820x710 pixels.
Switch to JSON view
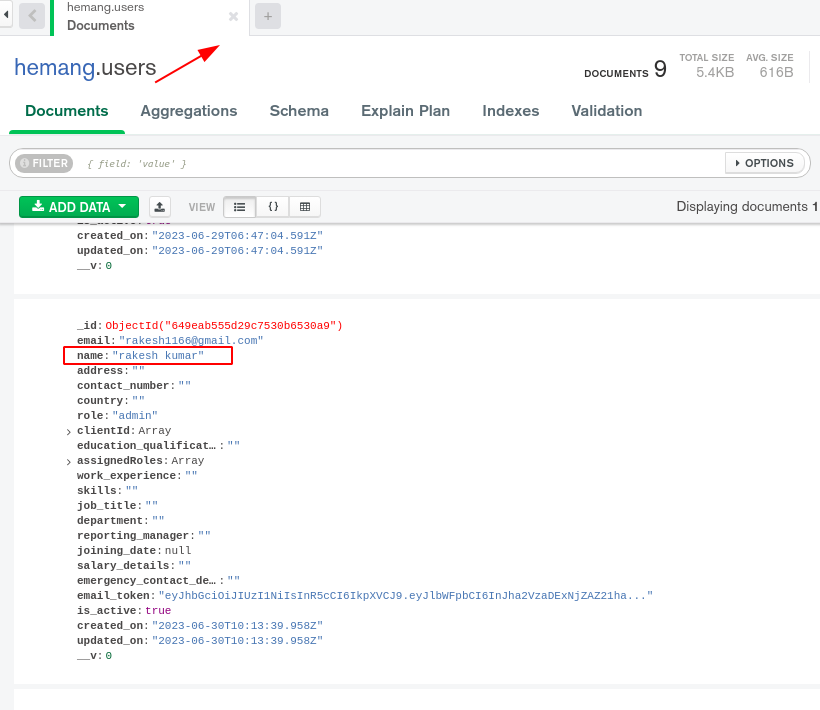272,207
